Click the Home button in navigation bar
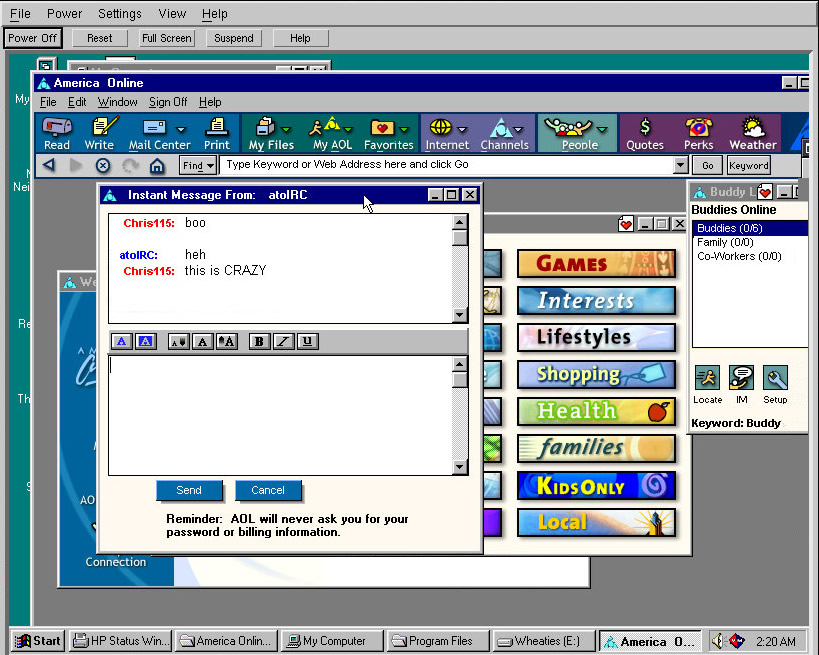Image resolution: width=819 pixels, height=655 pixels. point(157,166)
